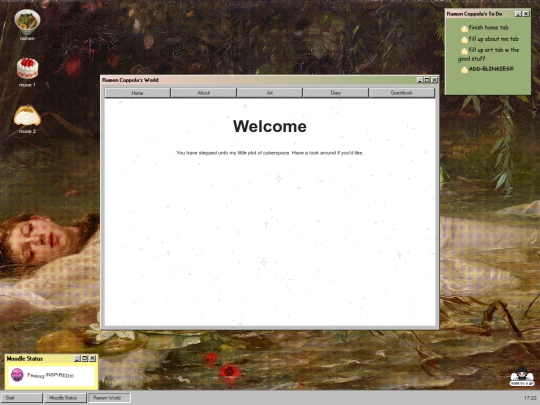540x405 pixels.
Task: Click the 'You have stepped unto my little plot' text
Action: tap(270, 153)
